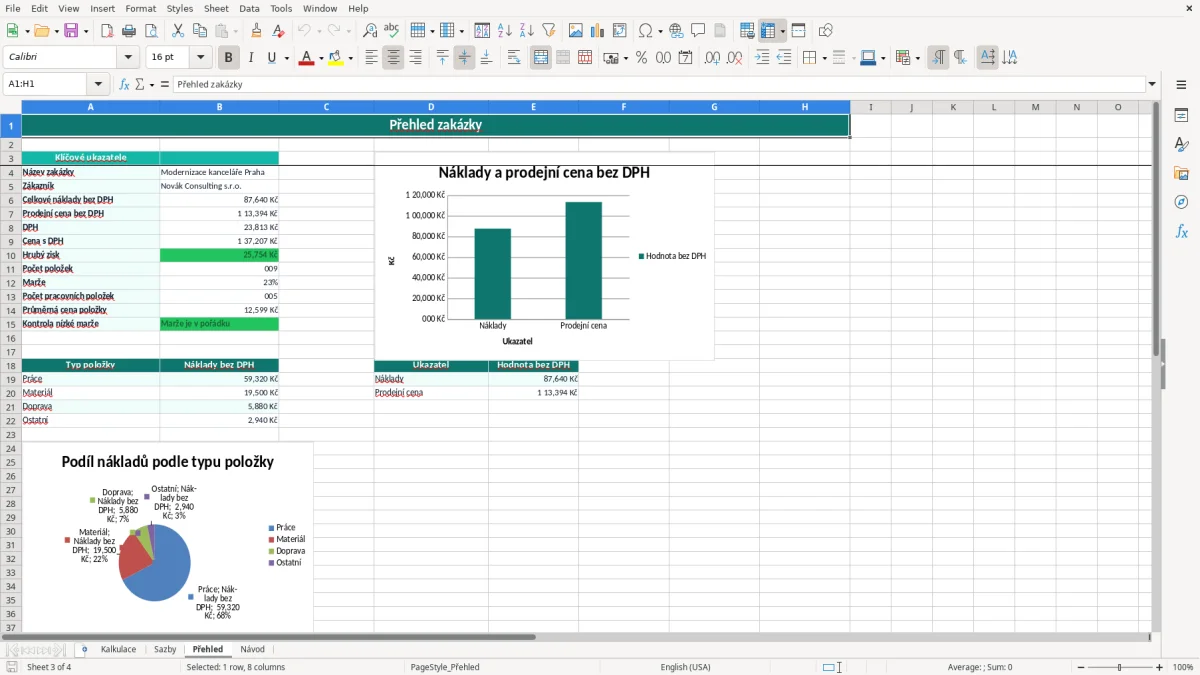Image resolution: width=1200 pixels, height=675 pixels.
Task: Expand the 16 pt font size dropdown
Action: [x=201, y=58]
